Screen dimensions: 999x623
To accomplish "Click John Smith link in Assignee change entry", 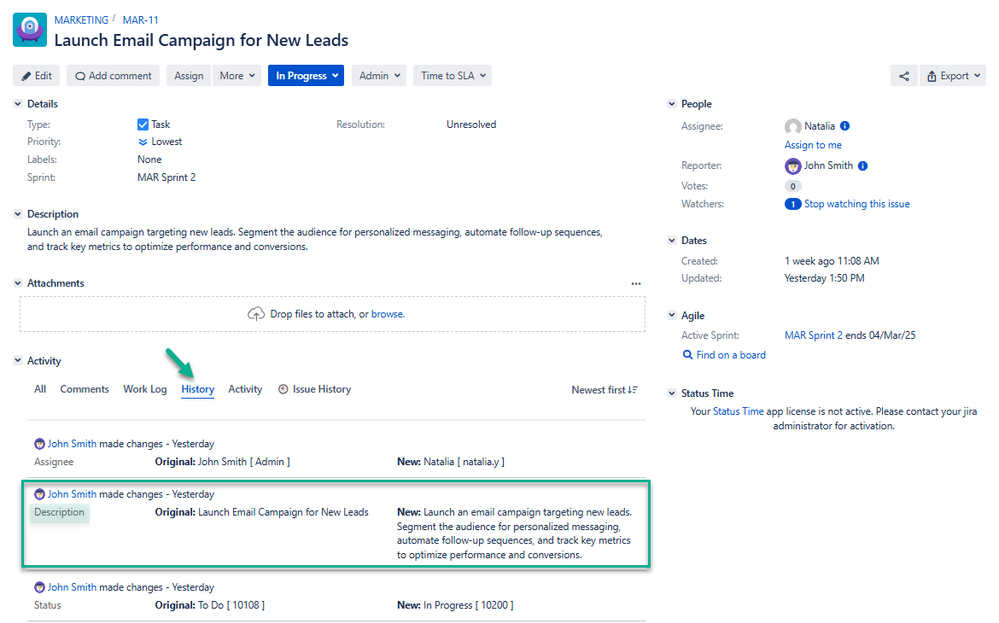I will pyautogui.click(x=72, y=444).
